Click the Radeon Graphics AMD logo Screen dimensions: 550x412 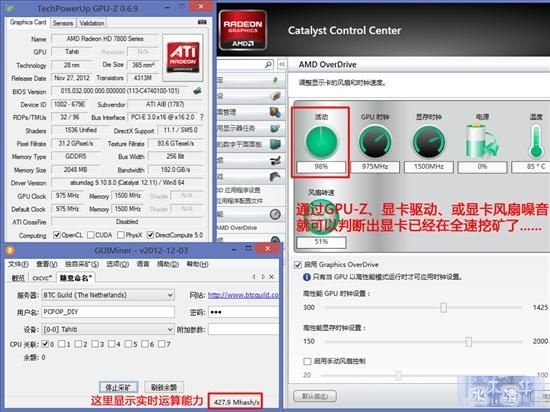[243, 30]
